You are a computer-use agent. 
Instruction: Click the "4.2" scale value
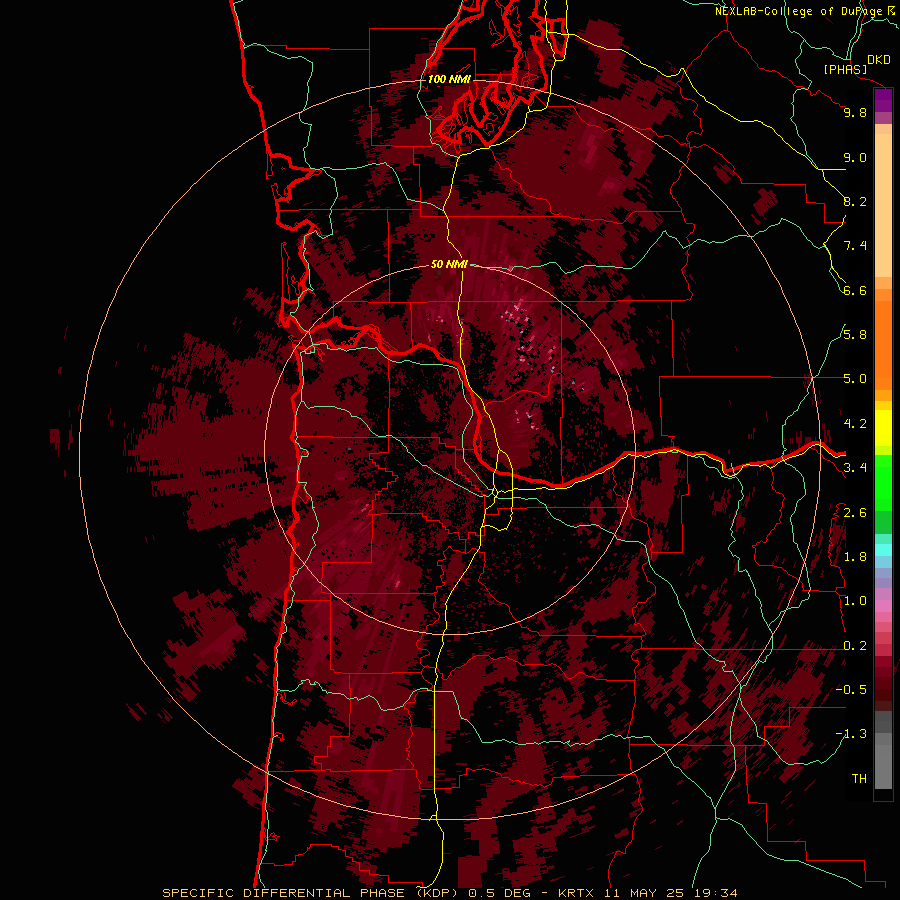coord(855,424)
